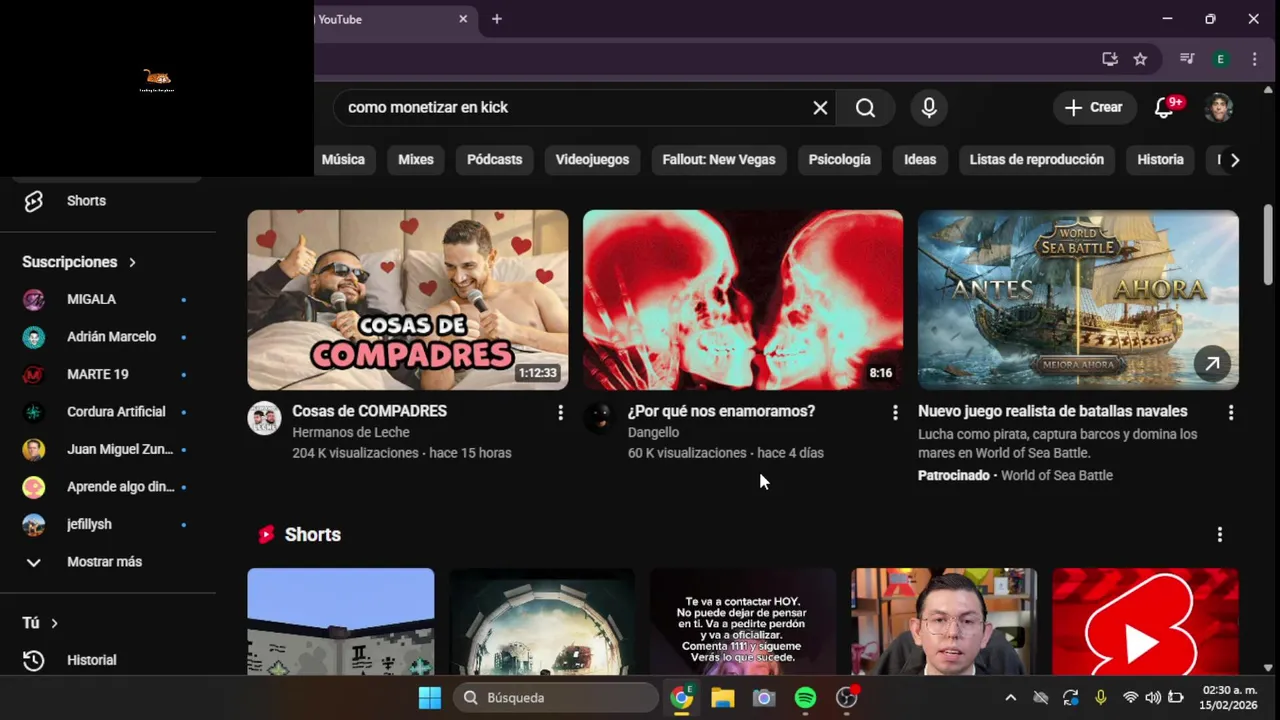
Task: Click the Nuevo juego realista de batallas navales title
Action: click(x=1053, y=411)
